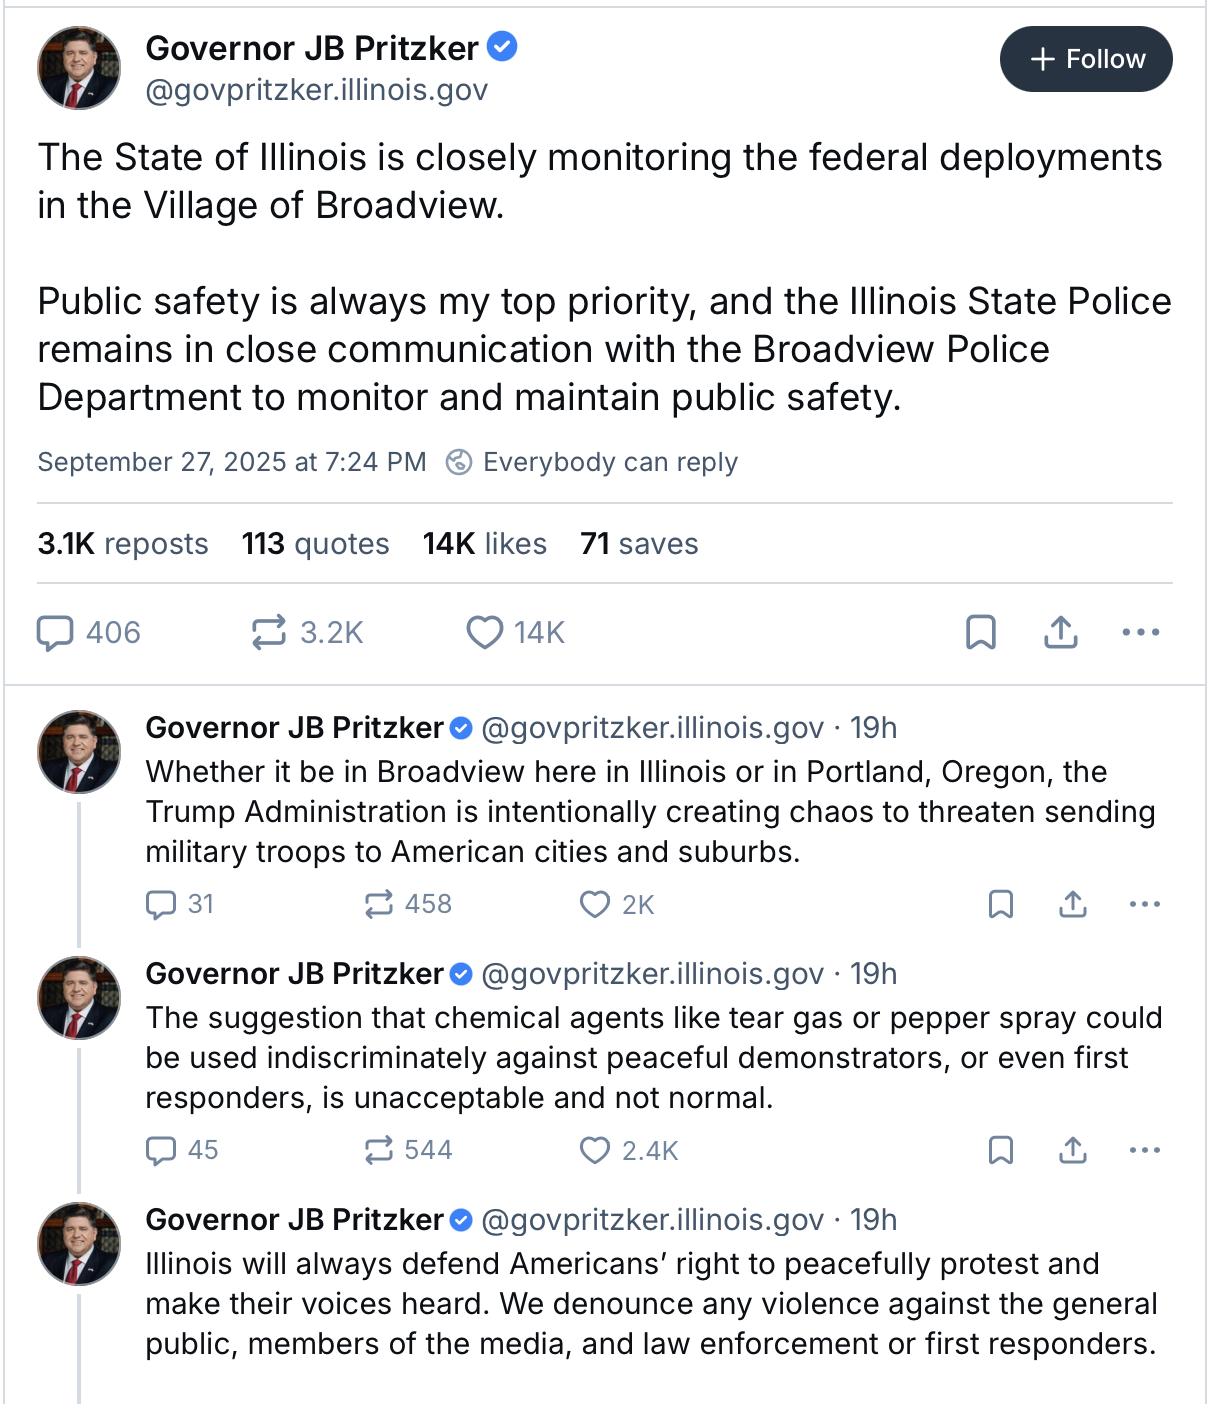
Task: Open Governor JB Pritzker's main profile avatar
Action: click(79, 68)
